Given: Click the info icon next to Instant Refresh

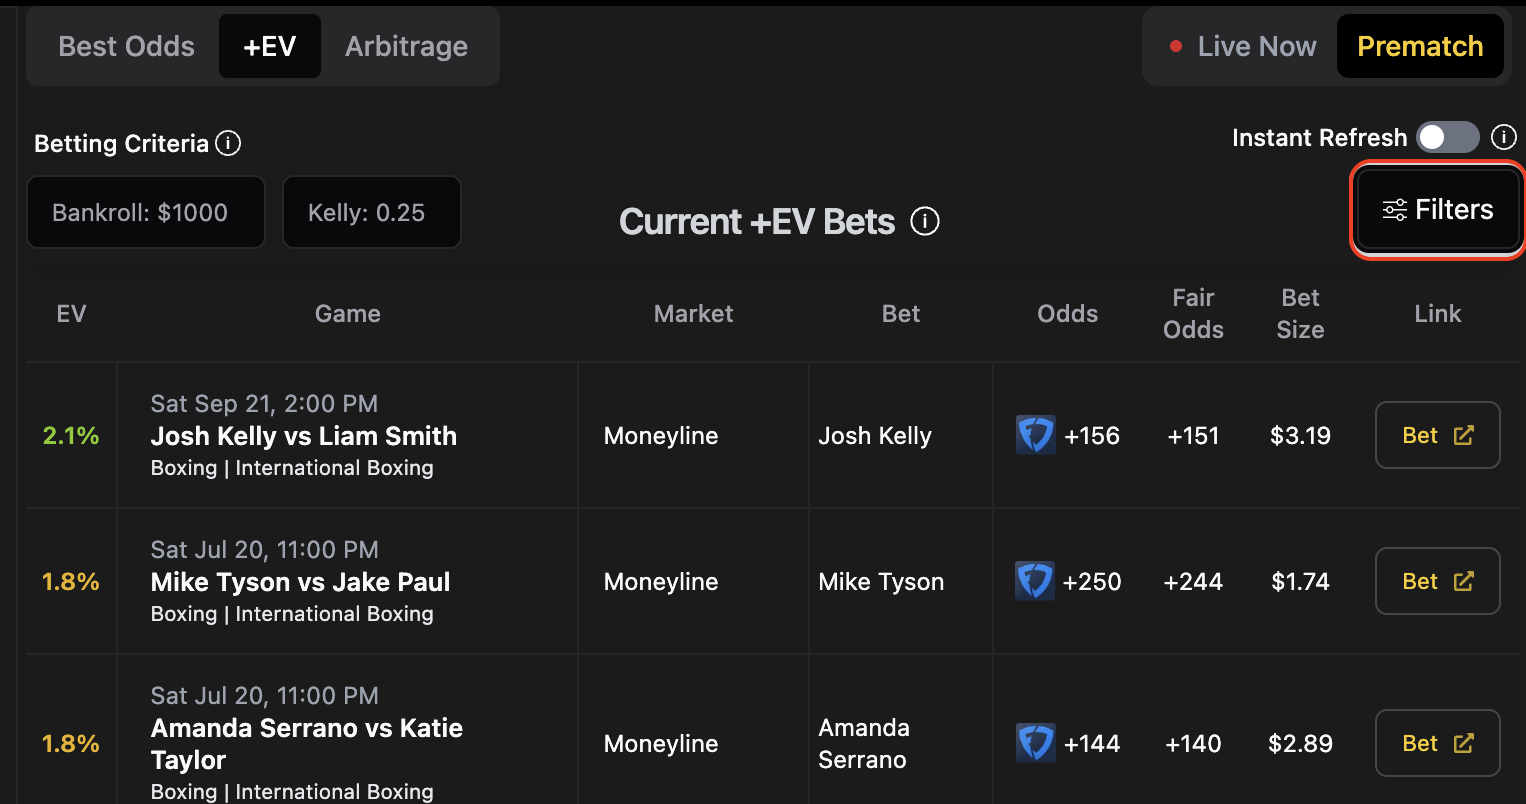Looking at the screenshot, I should pos(1504,137).
